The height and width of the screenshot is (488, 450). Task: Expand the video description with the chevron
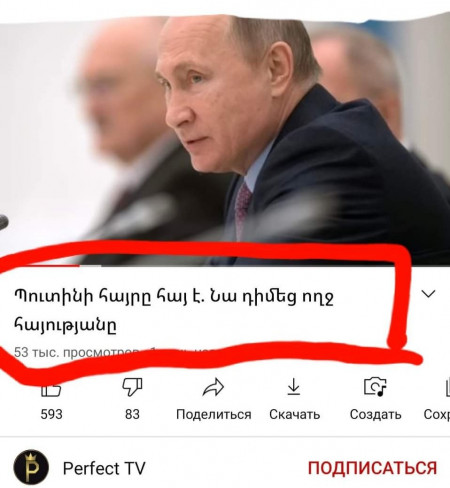(x=428, y=294)
